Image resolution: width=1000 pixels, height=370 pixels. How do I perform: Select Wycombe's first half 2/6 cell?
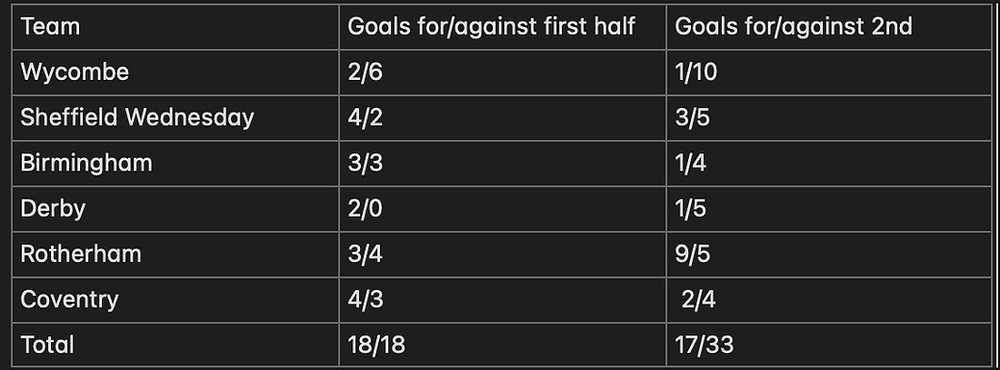tap(503, 72)
